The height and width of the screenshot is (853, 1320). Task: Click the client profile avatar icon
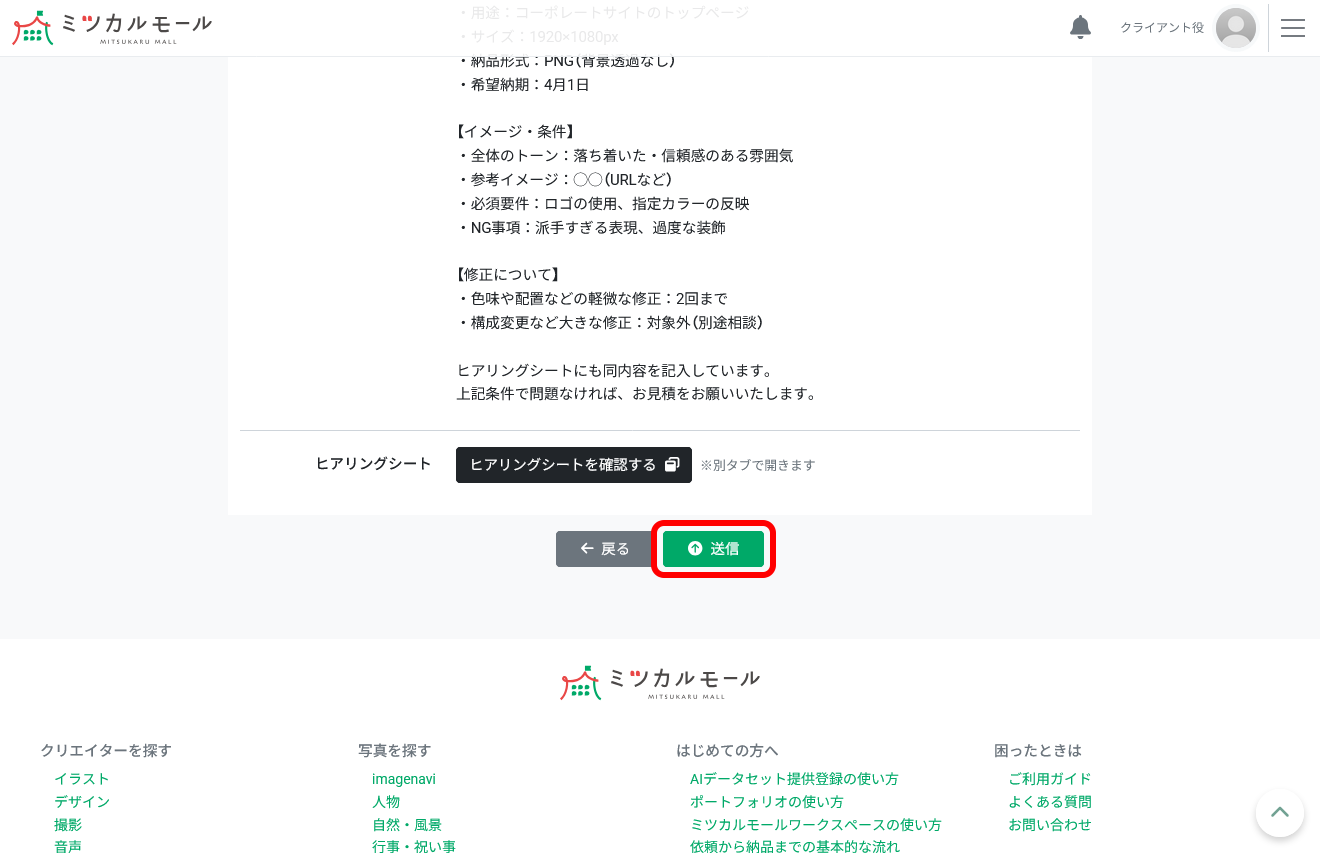1236,28
